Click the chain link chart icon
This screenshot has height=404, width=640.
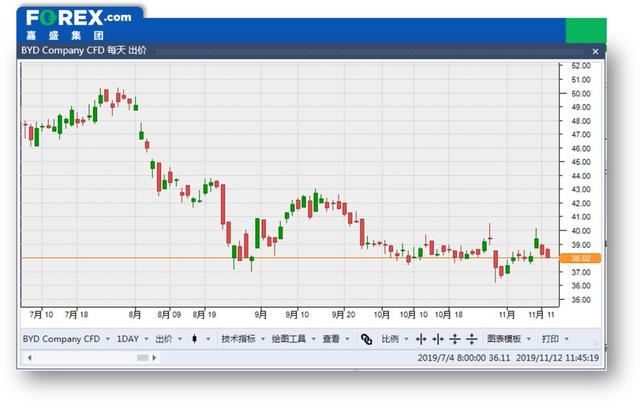click(367, 339)
